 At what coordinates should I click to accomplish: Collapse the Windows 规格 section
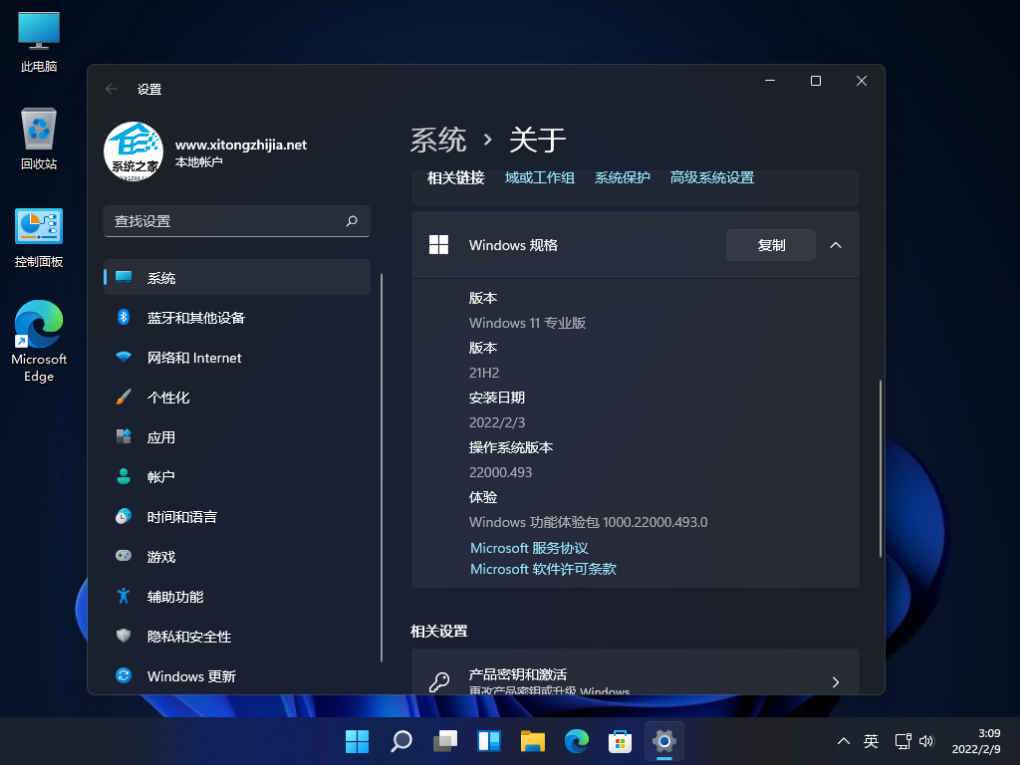(x=835, y=244)
